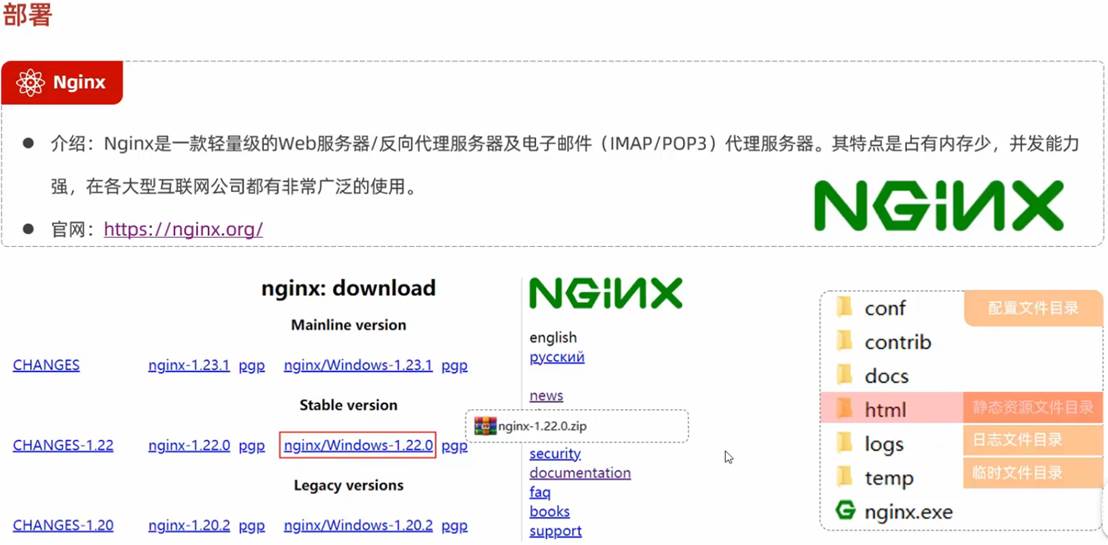Select the highlighted html folder row
The image size is (1108, 545).
[x=961, y=409]
